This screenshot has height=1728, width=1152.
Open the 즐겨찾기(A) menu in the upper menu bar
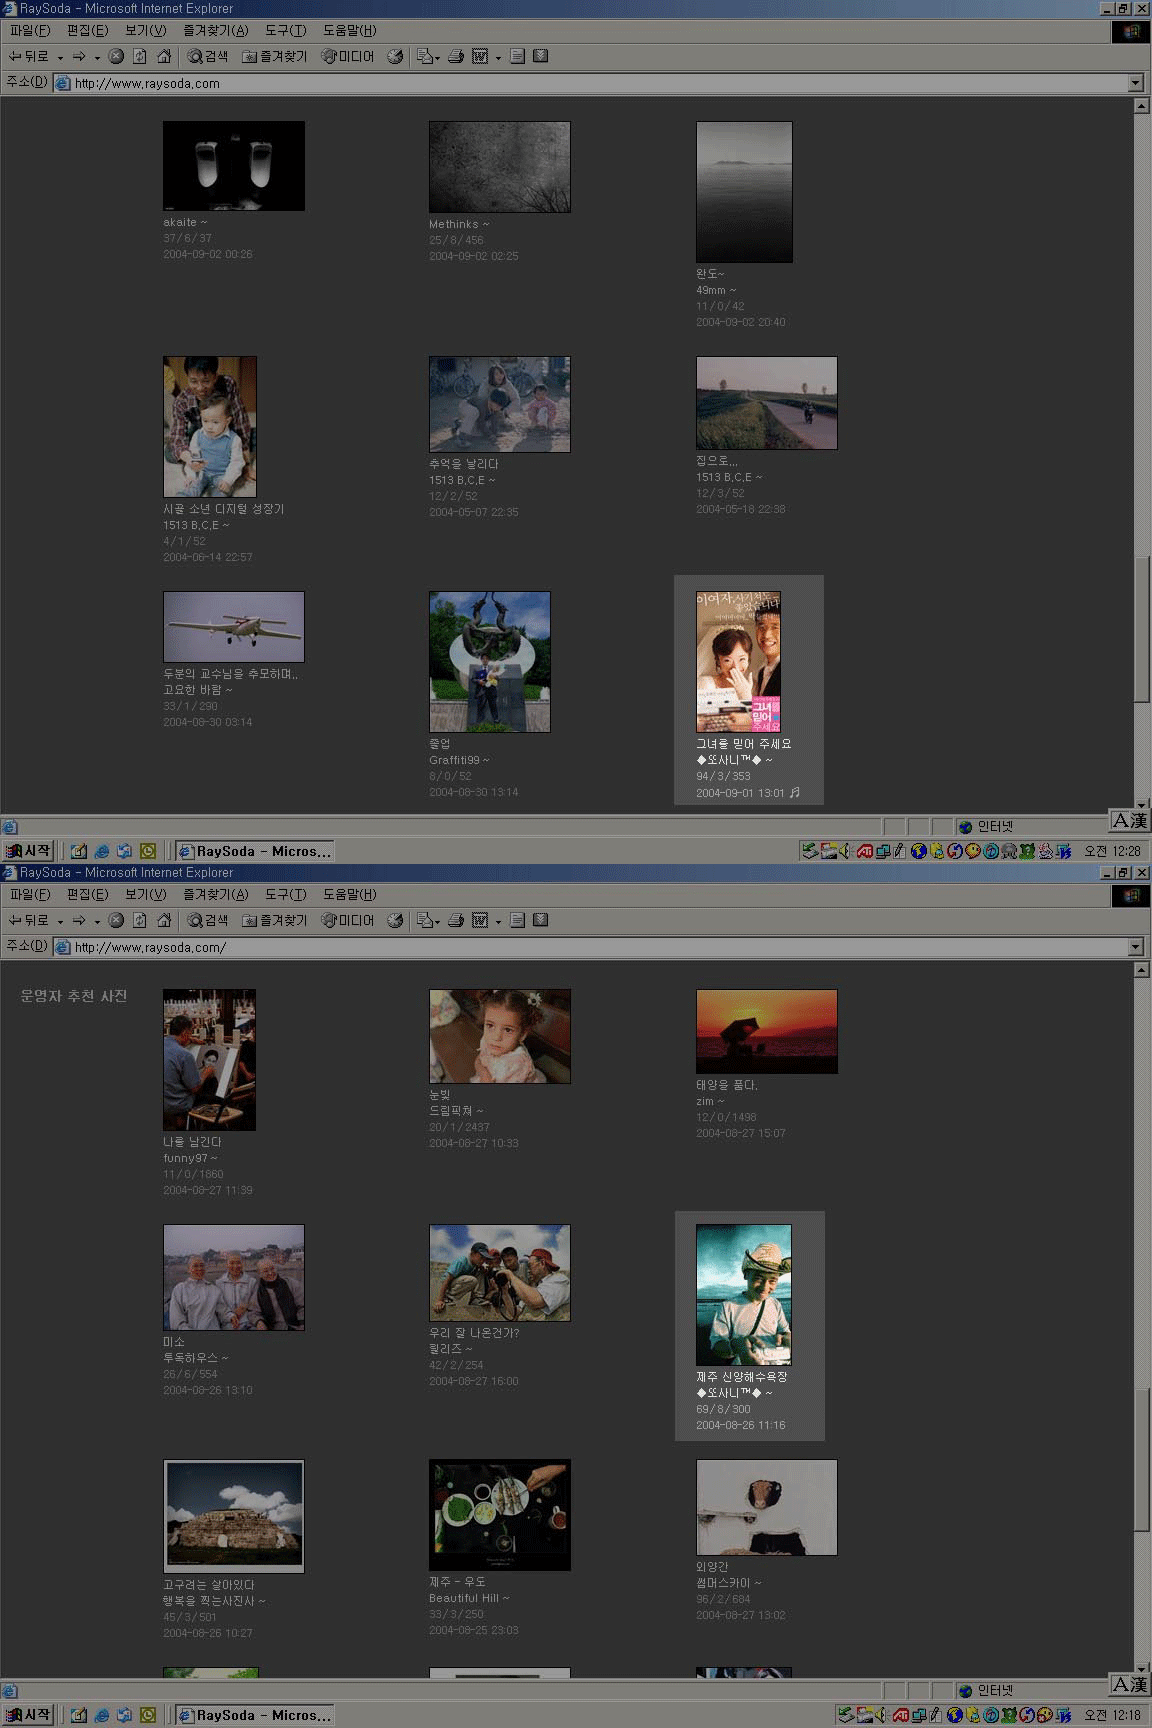[x=215, y=31]
